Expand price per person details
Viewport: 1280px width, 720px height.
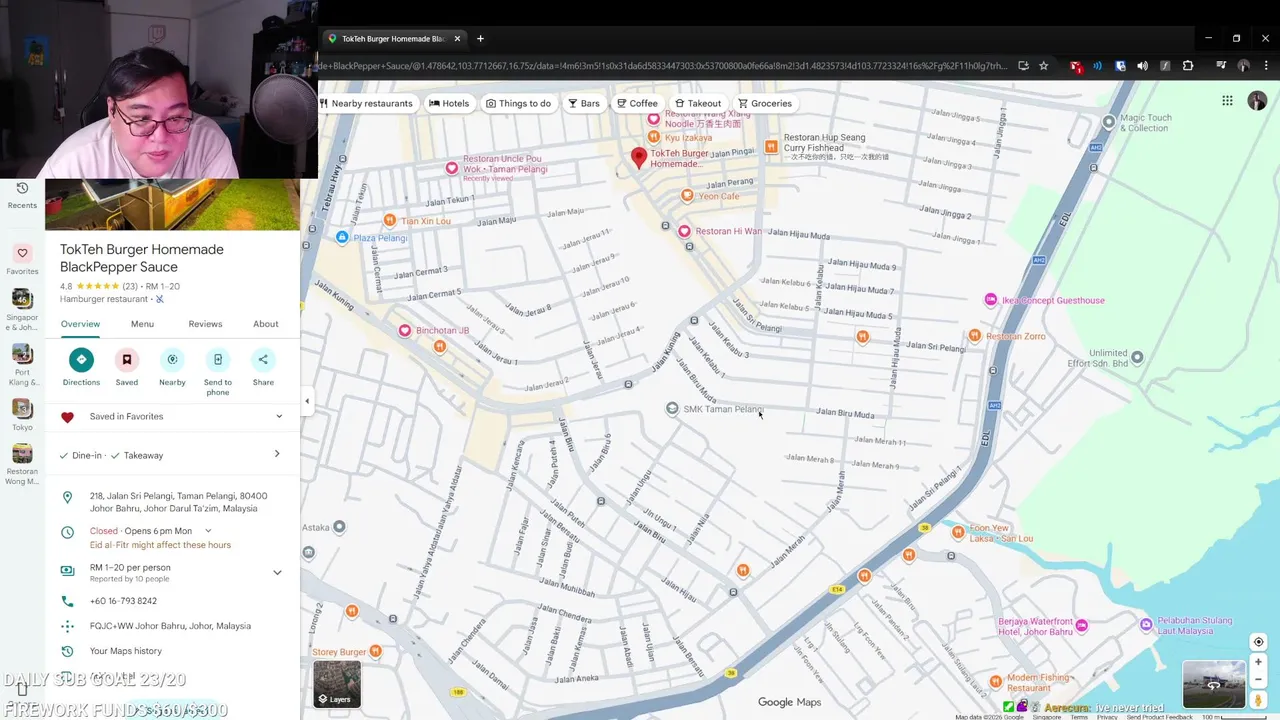[x=277, y=573]
